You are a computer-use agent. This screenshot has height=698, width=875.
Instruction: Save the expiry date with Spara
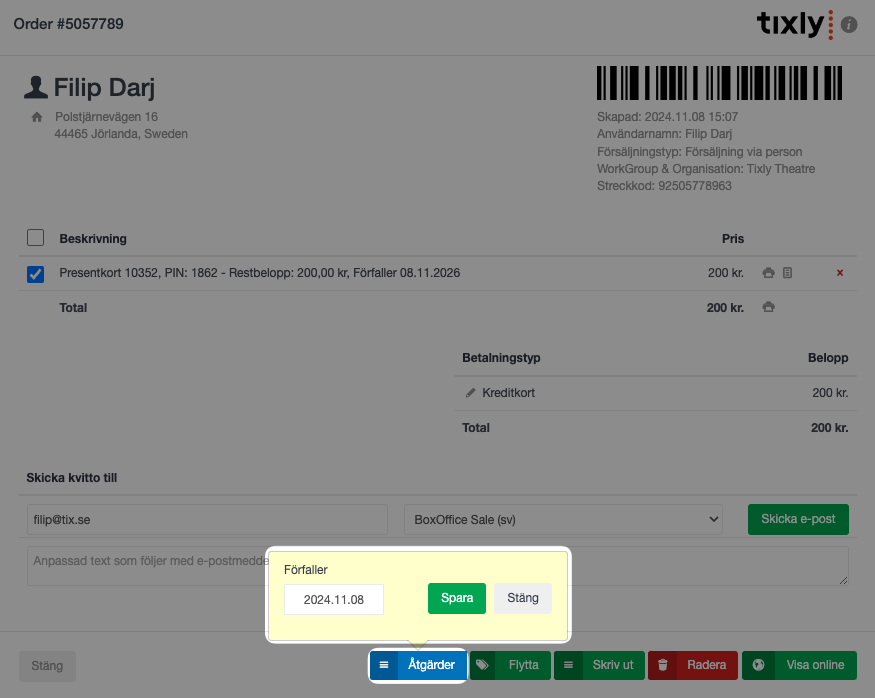[457, 598]
